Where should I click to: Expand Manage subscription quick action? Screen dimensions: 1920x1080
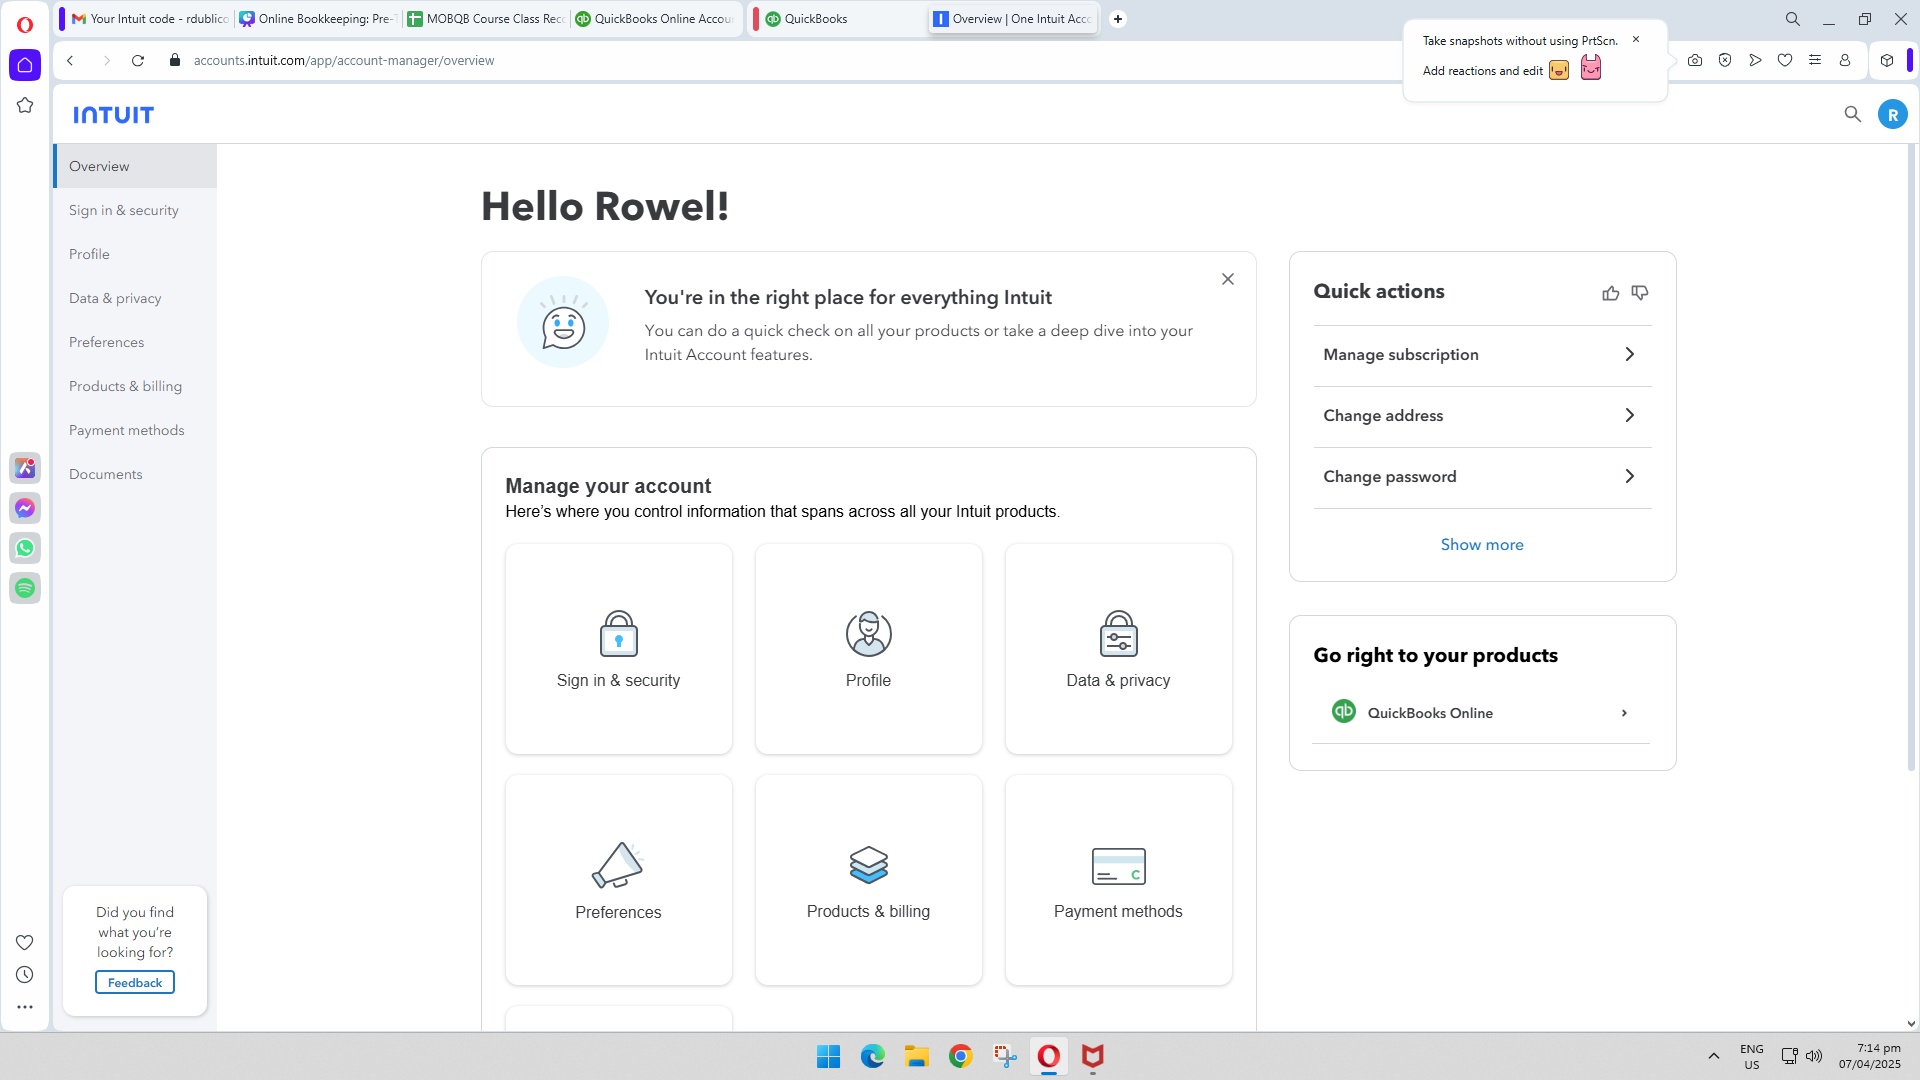[1482, 355]
